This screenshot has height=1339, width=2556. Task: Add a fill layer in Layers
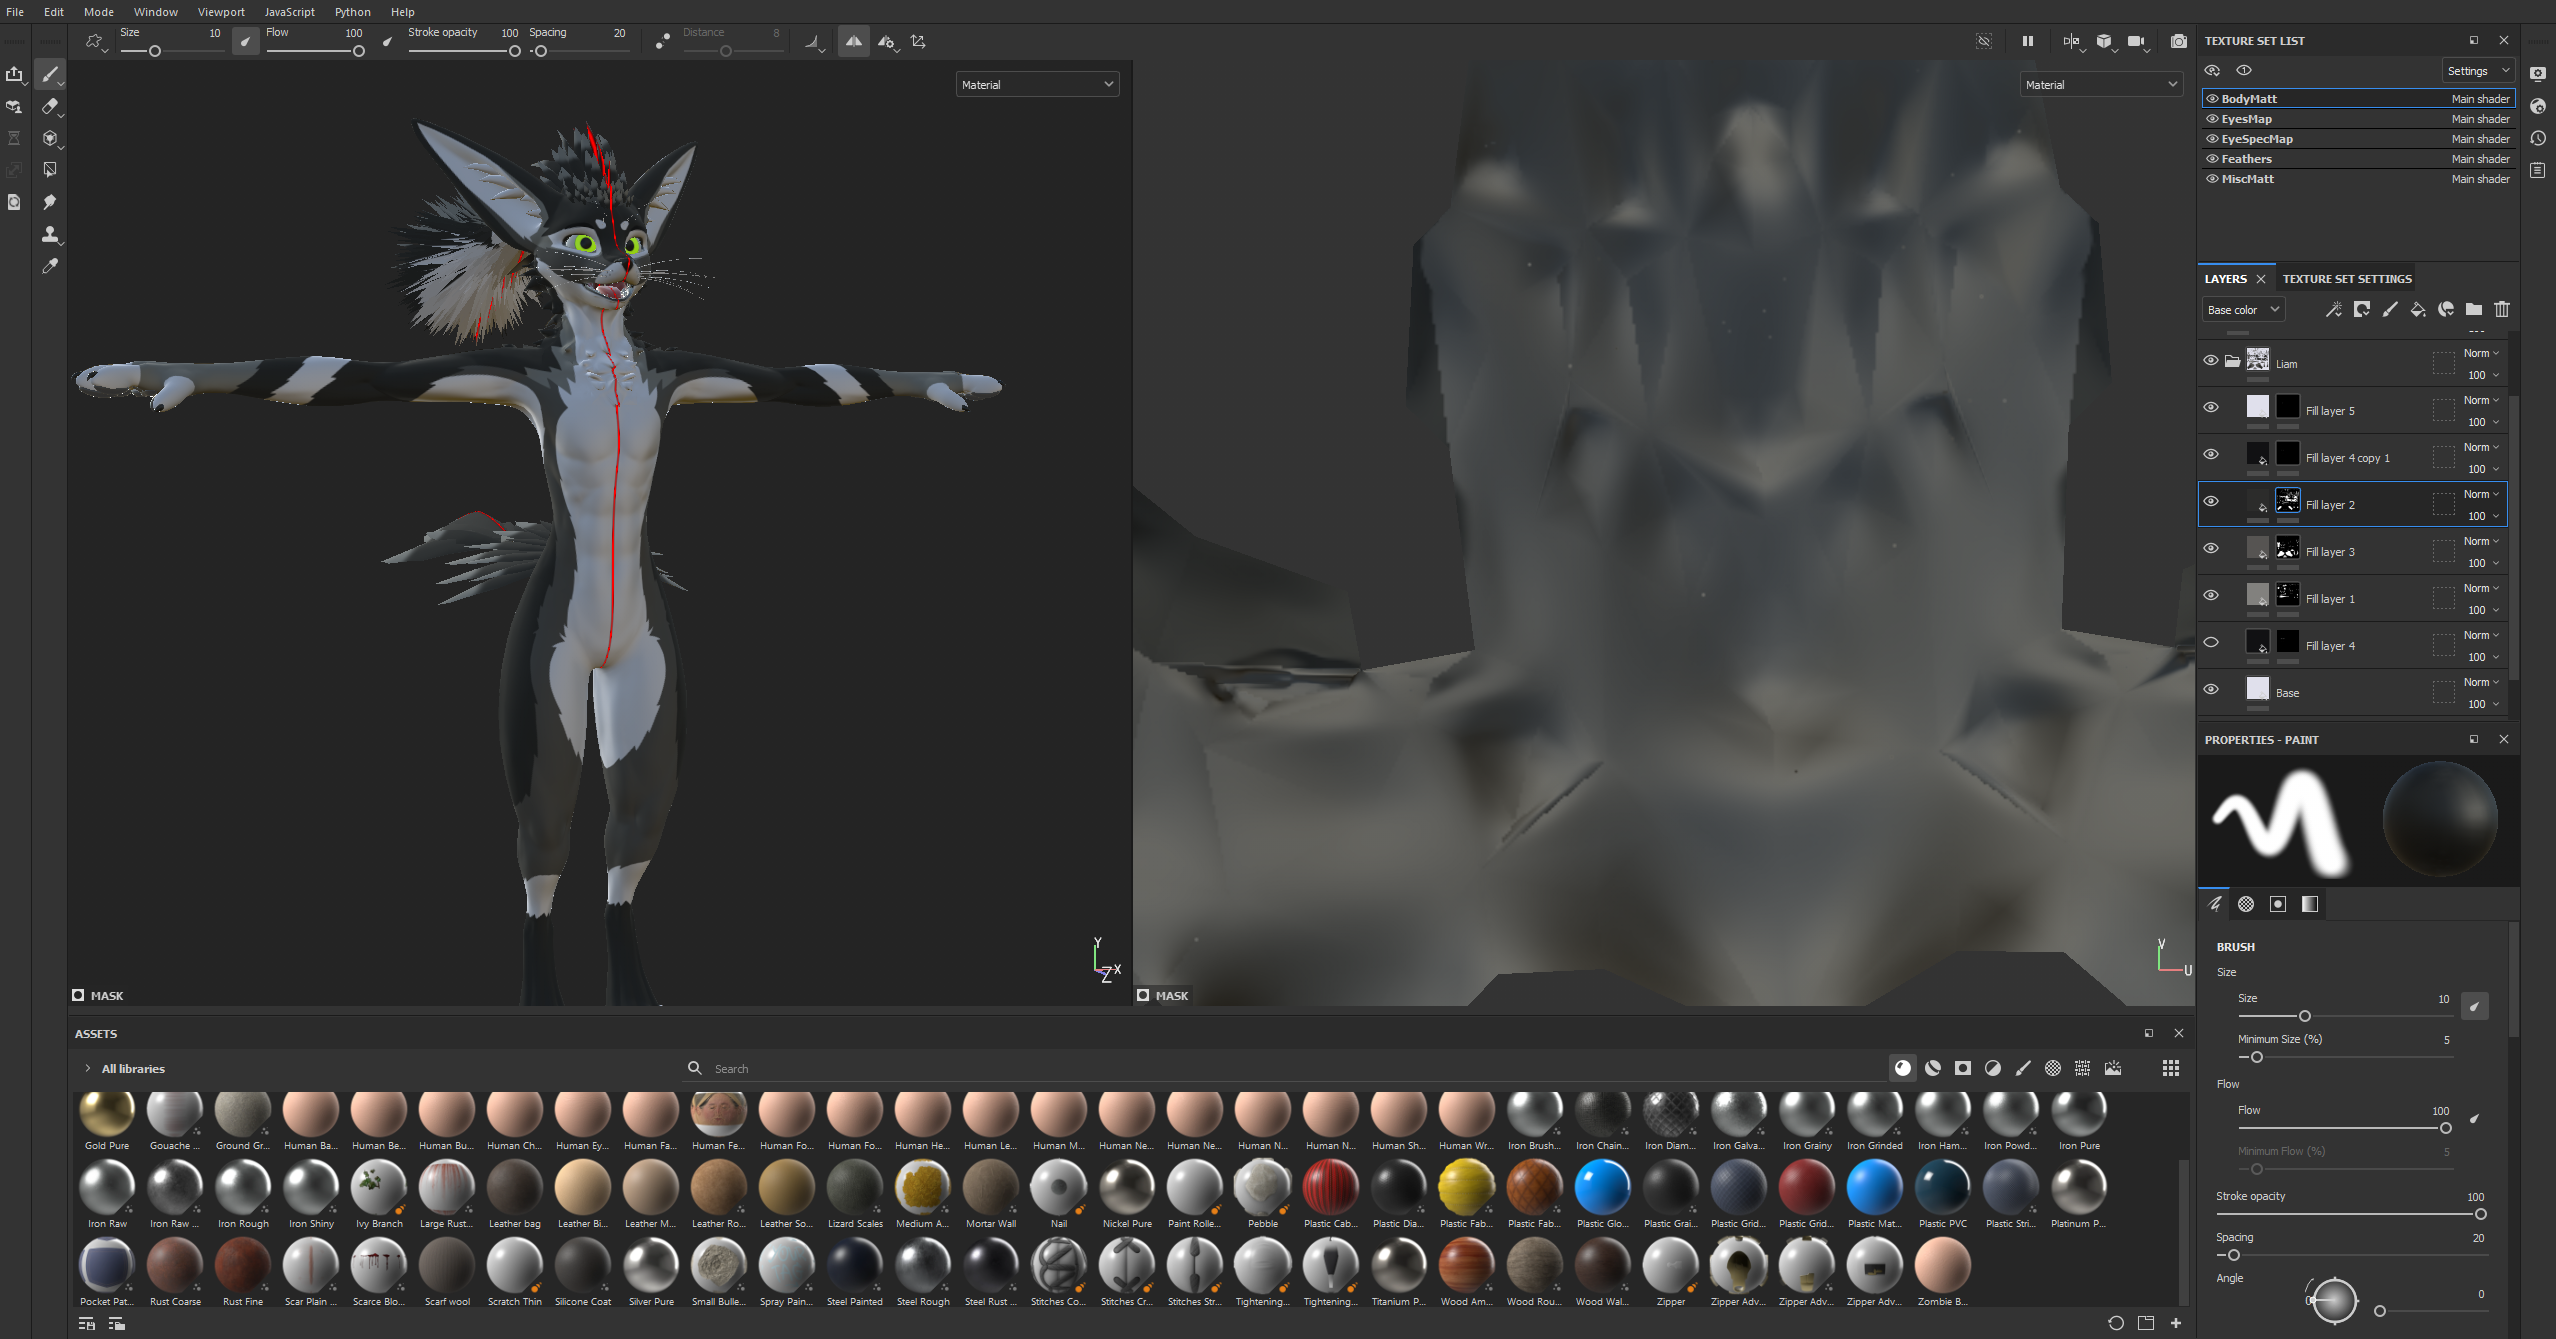point(2418,309)
